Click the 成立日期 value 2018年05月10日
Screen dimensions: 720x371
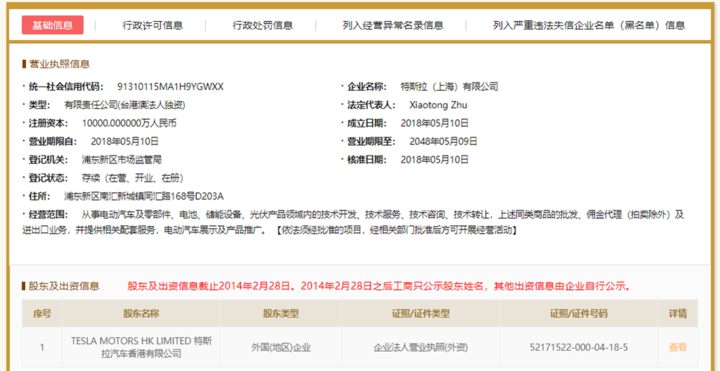(434, 123)
